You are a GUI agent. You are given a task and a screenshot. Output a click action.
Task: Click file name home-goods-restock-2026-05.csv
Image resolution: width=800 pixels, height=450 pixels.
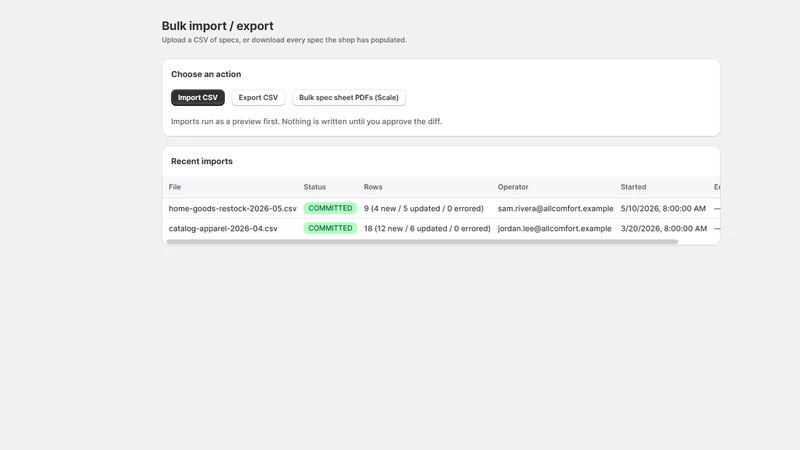pos(232,208)
